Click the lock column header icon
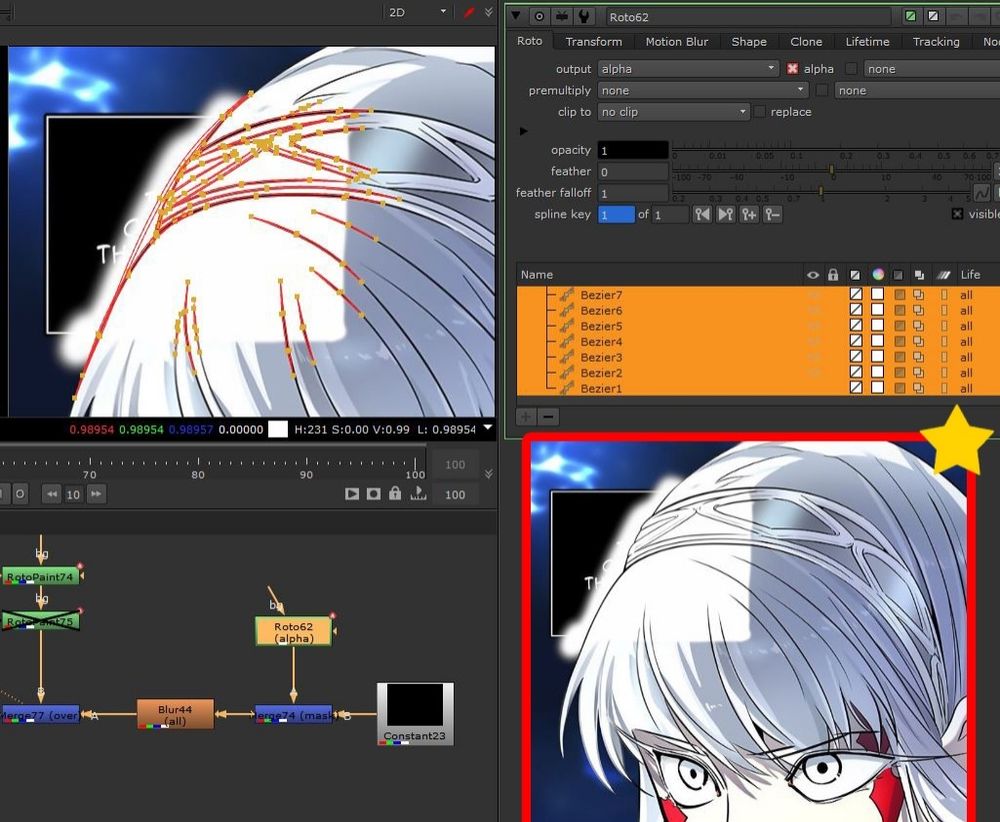 833,275
